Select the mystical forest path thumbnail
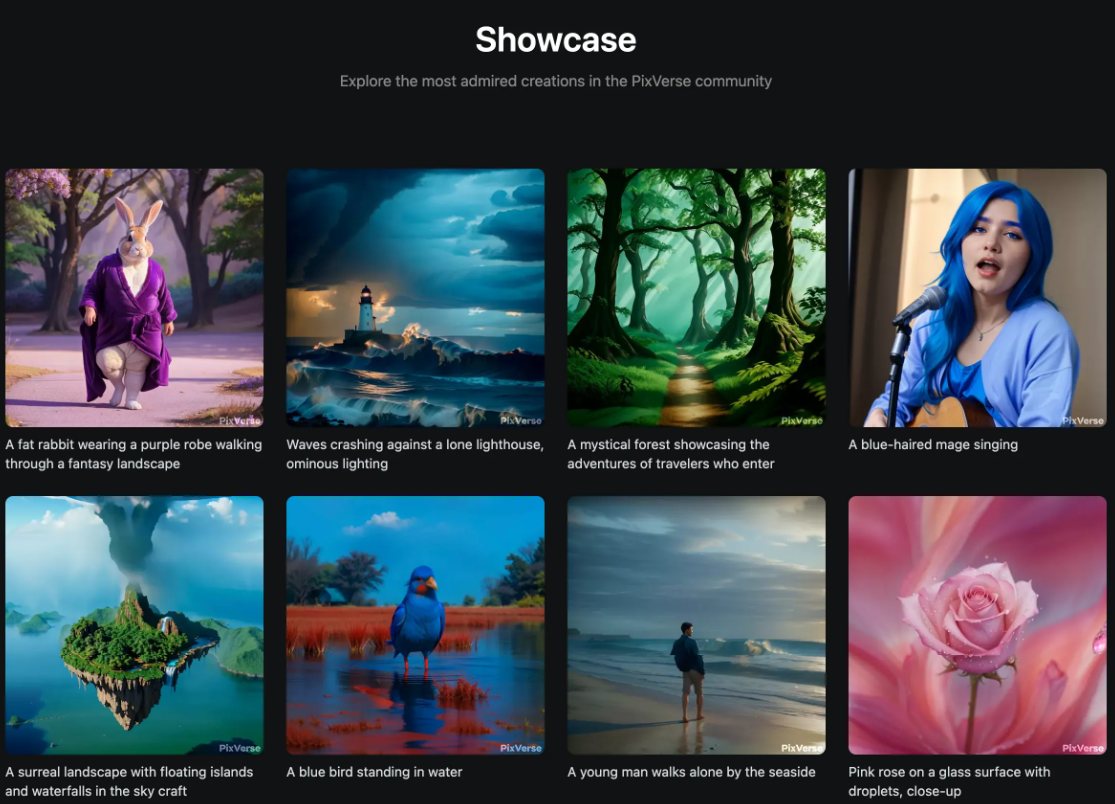Screen dimensions: 1115x804 point(696,297)
